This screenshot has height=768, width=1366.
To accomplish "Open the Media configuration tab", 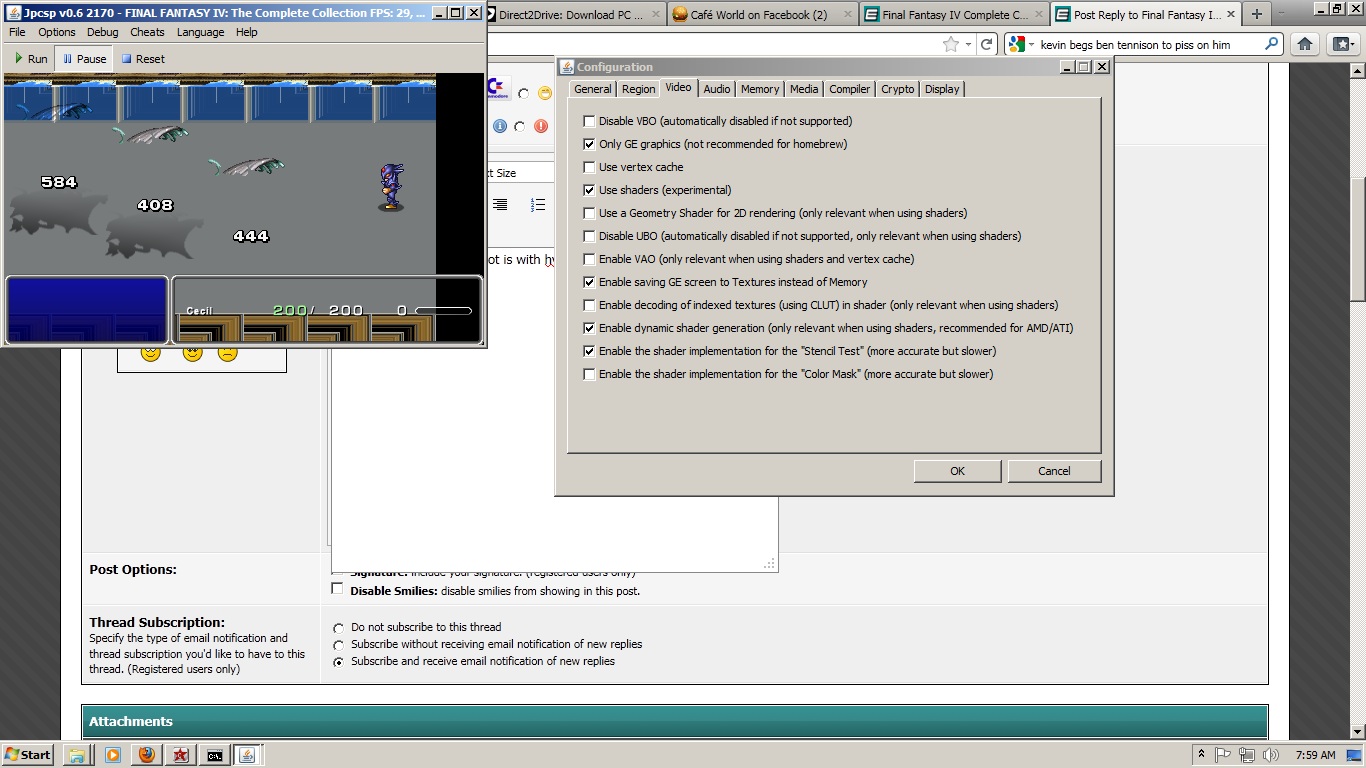I will (804, 89).
